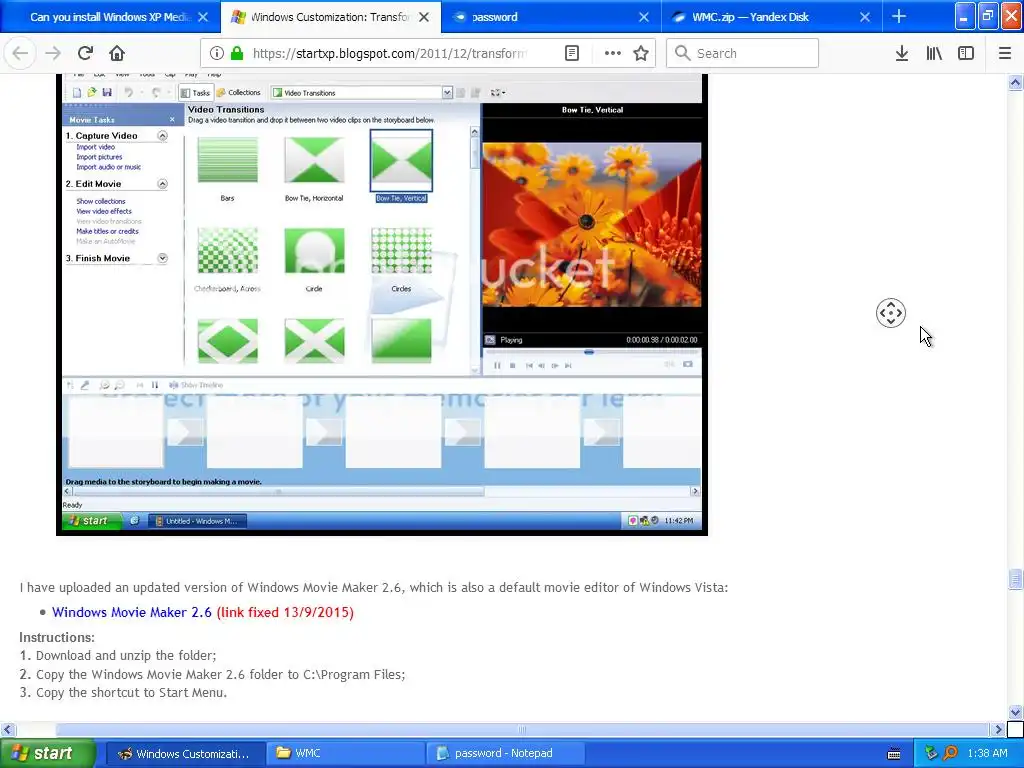Open the Library menu icon

pyautogui.click(x=934, y=53)
